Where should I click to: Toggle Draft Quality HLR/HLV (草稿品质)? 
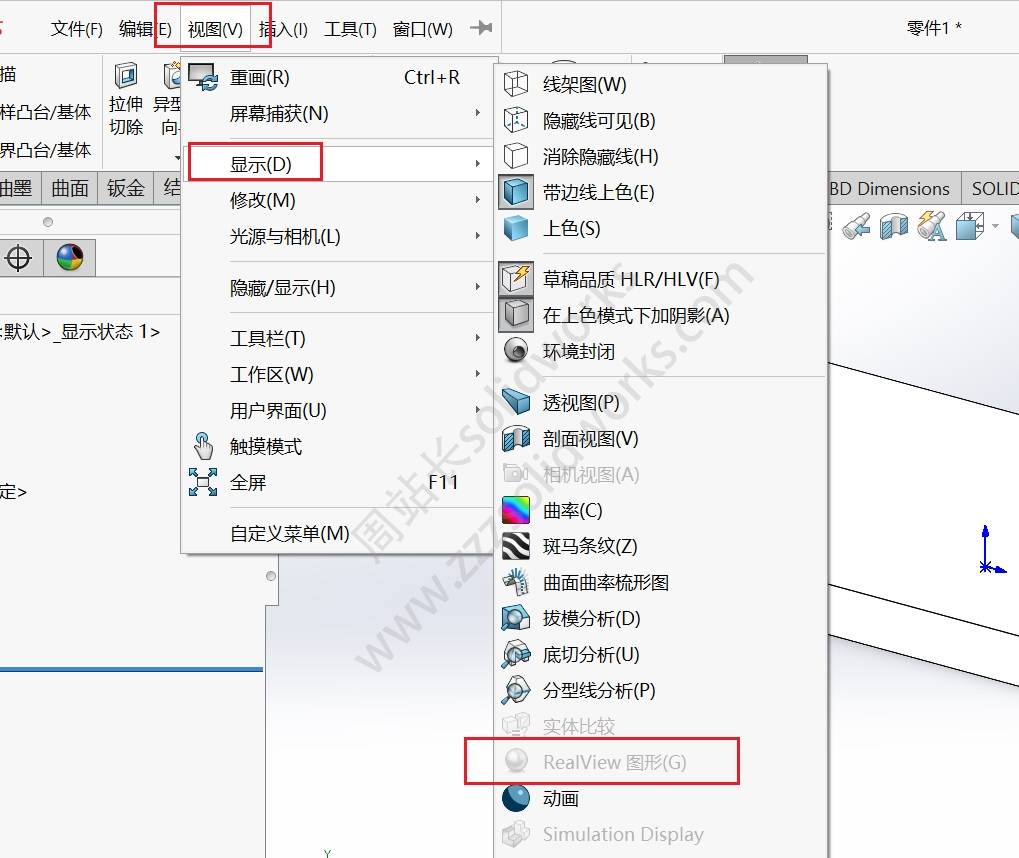tap(660, 280)
